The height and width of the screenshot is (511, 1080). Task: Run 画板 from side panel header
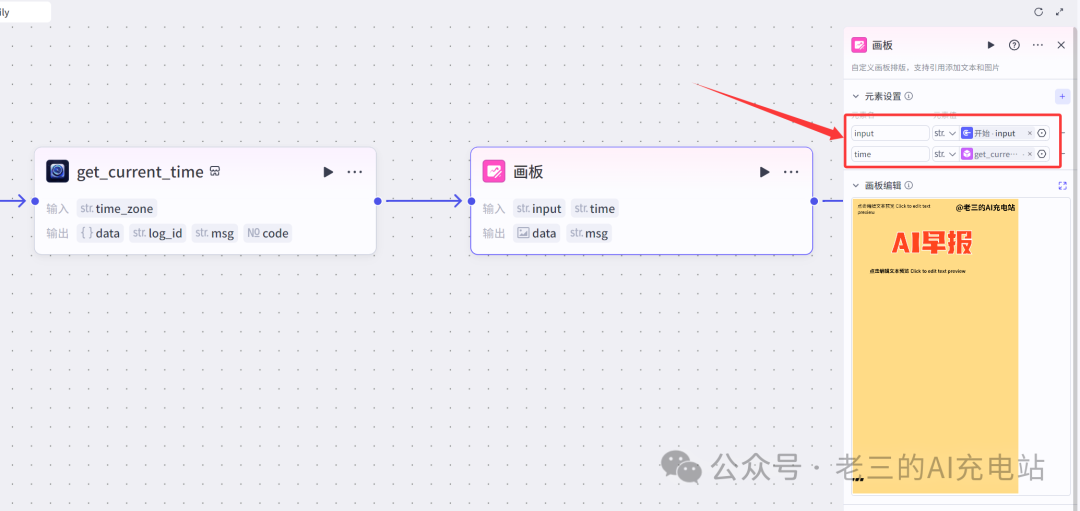[x=991, y=45]
